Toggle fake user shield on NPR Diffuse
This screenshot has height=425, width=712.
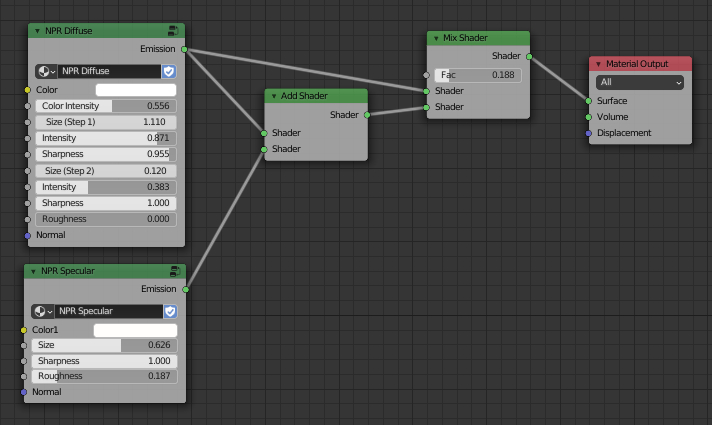coord(169,72)
